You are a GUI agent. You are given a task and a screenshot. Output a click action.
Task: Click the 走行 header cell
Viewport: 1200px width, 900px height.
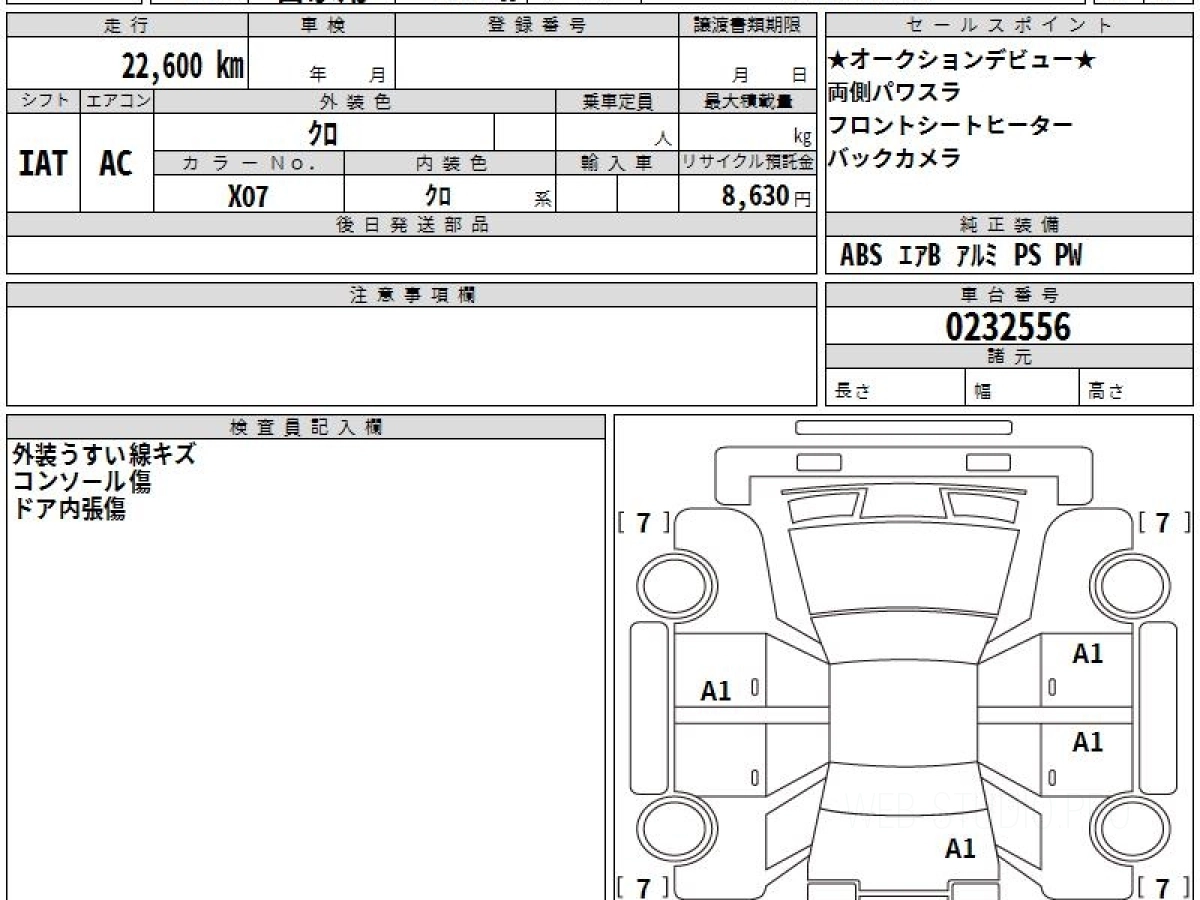[127, 26]
